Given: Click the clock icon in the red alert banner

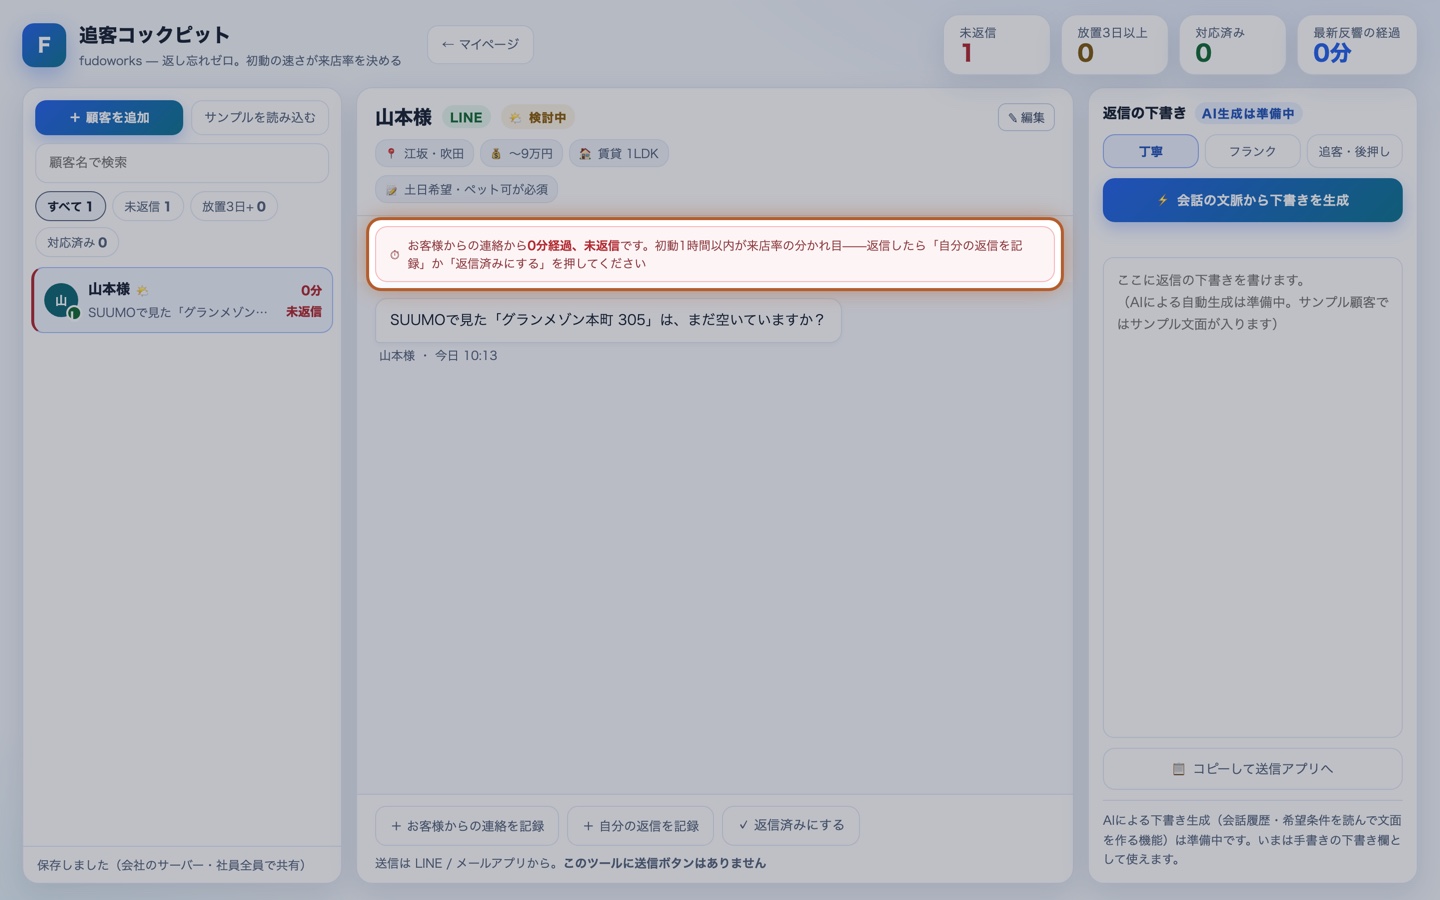Looking at the screenshot, I should [x=394, y=255].
